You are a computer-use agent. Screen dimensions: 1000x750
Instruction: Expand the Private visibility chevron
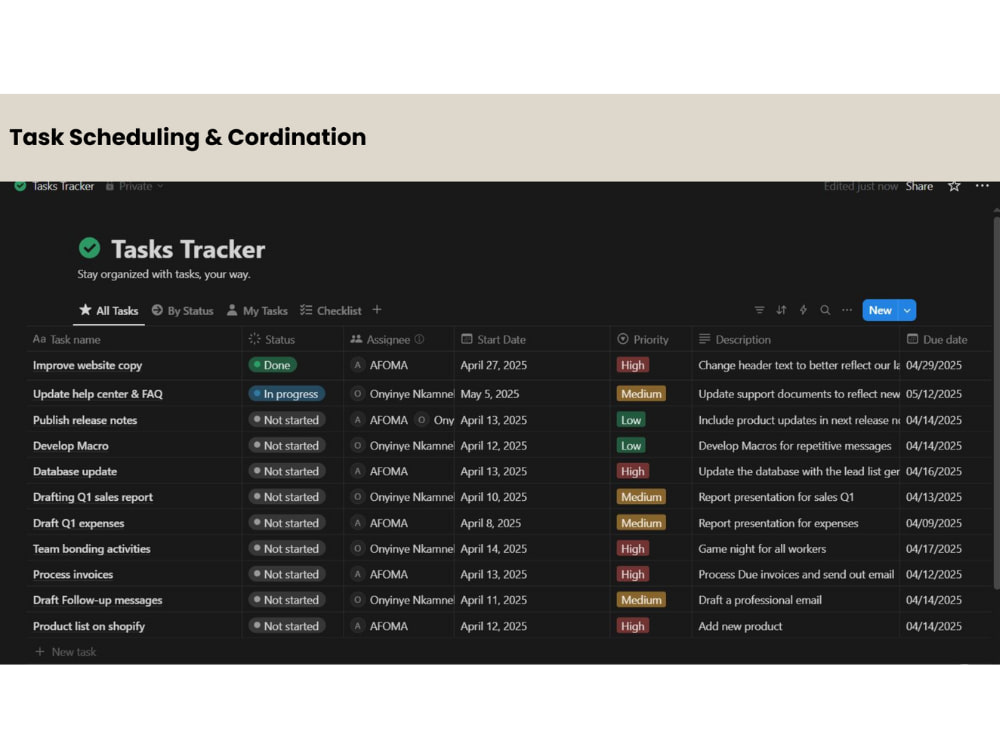point(160,186)
